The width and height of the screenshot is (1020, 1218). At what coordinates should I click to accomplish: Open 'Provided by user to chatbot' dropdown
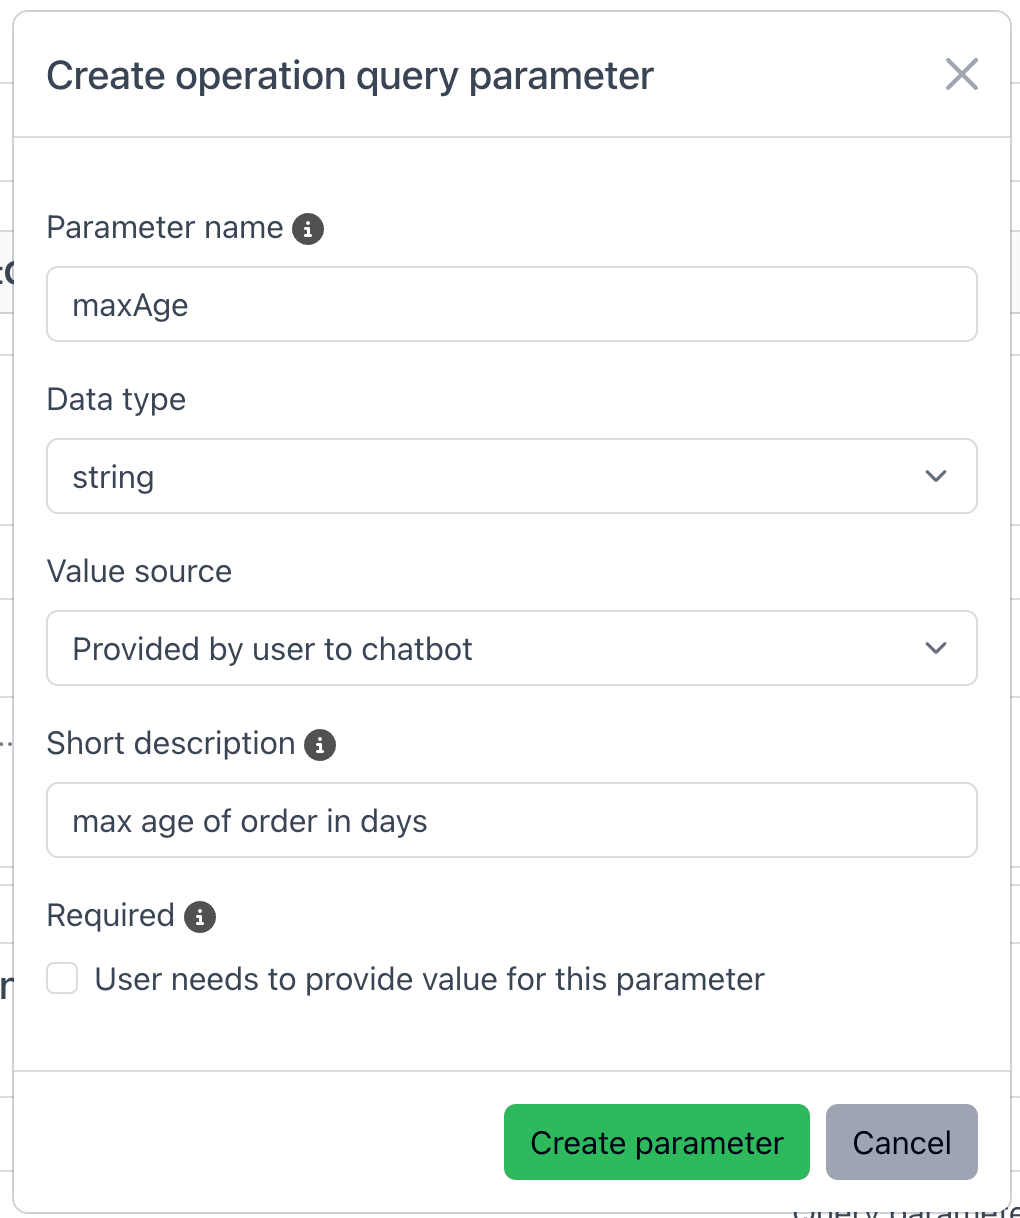pos(490,648)
